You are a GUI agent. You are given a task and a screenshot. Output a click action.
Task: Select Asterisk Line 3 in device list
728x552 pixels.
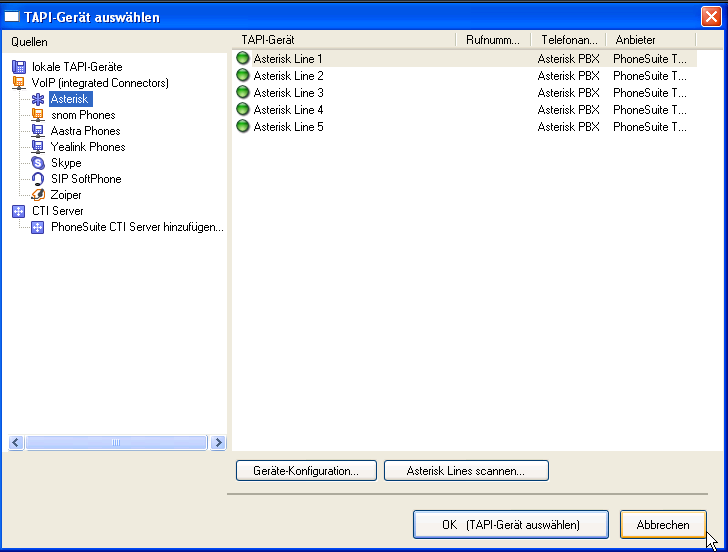(x=288, y=93)
